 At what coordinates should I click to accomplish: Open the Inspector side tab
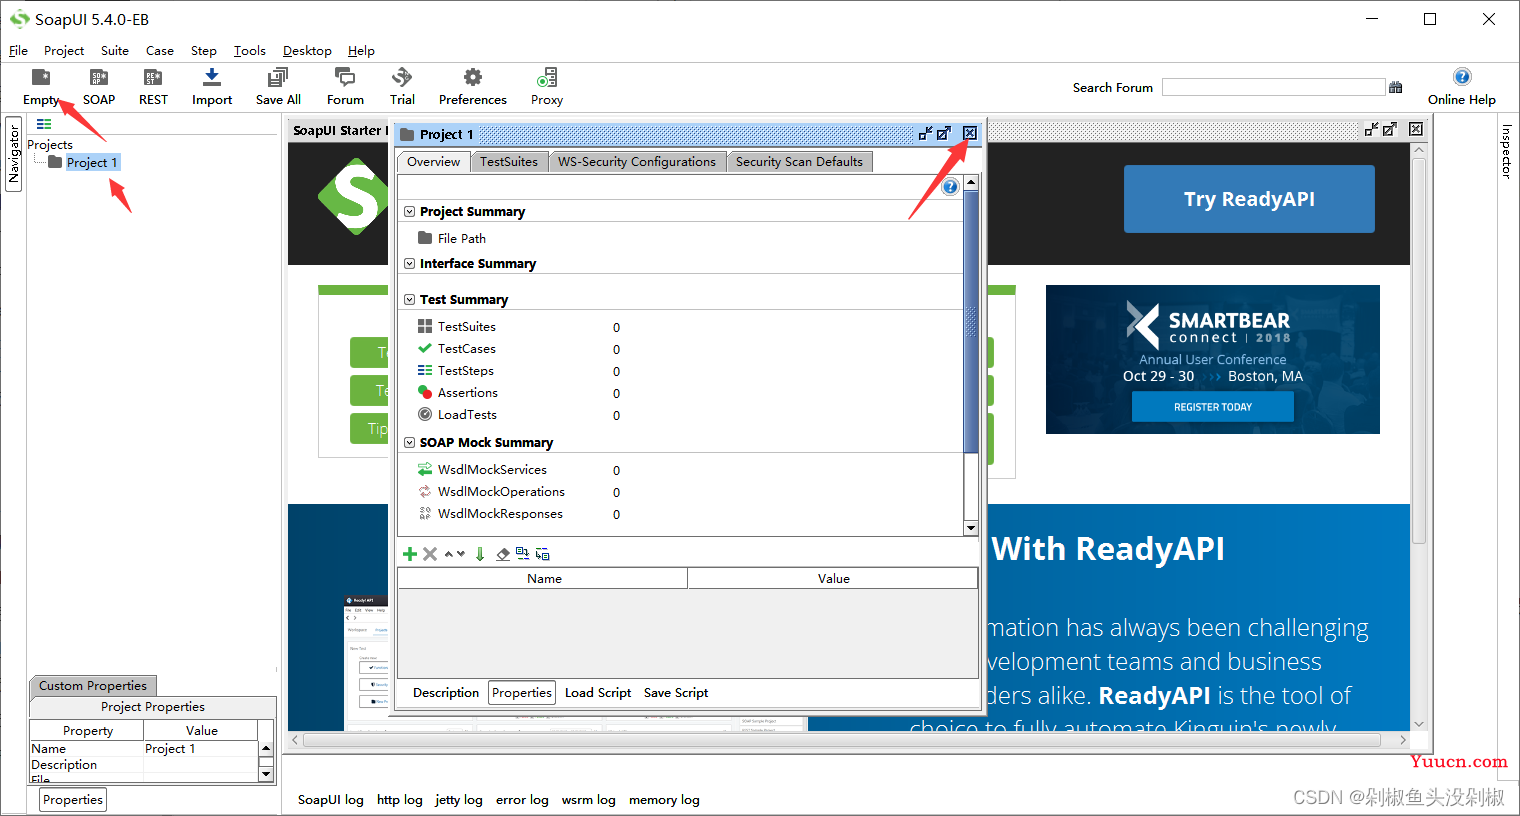pos(1507,151)
